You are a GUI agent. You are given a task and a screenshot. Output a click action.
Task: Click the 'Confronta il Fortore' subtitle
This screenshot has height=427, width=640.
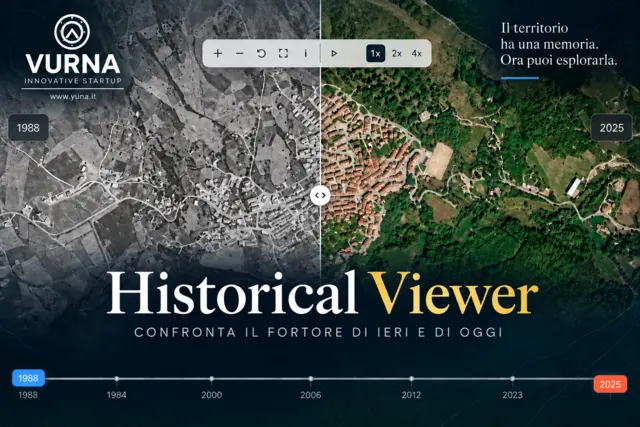[319, 332]
